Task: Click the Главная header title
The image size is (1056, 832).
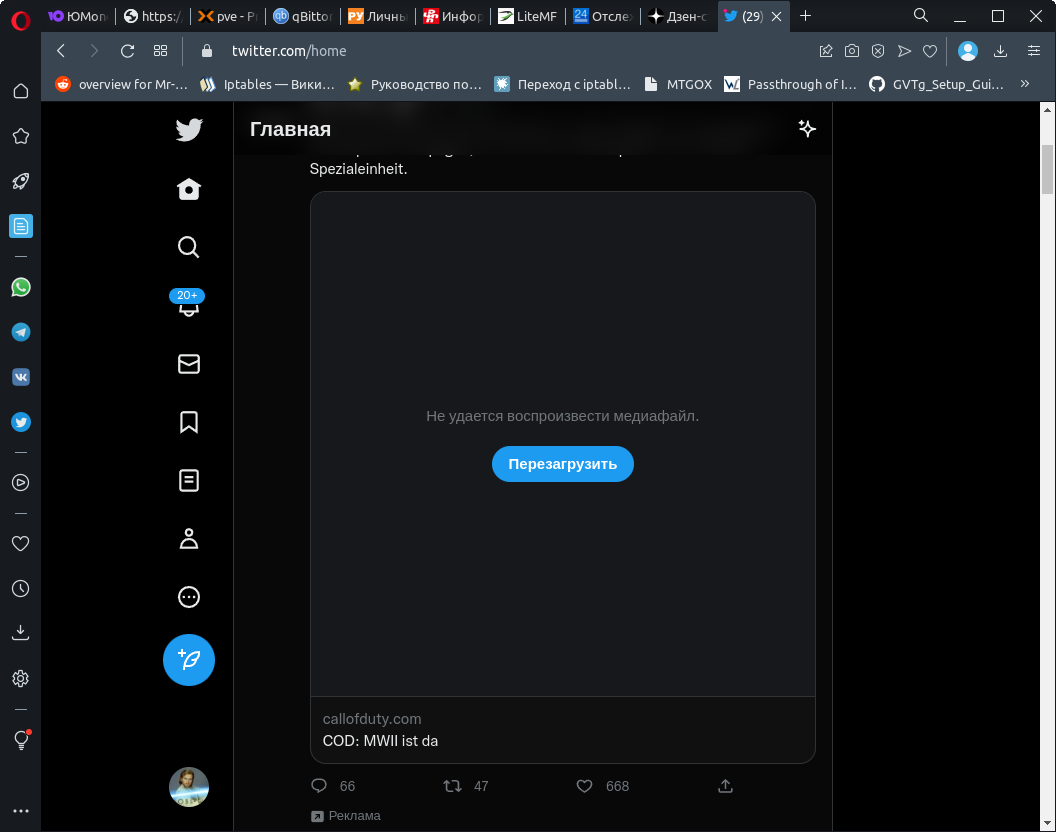Action: point(290,129)
